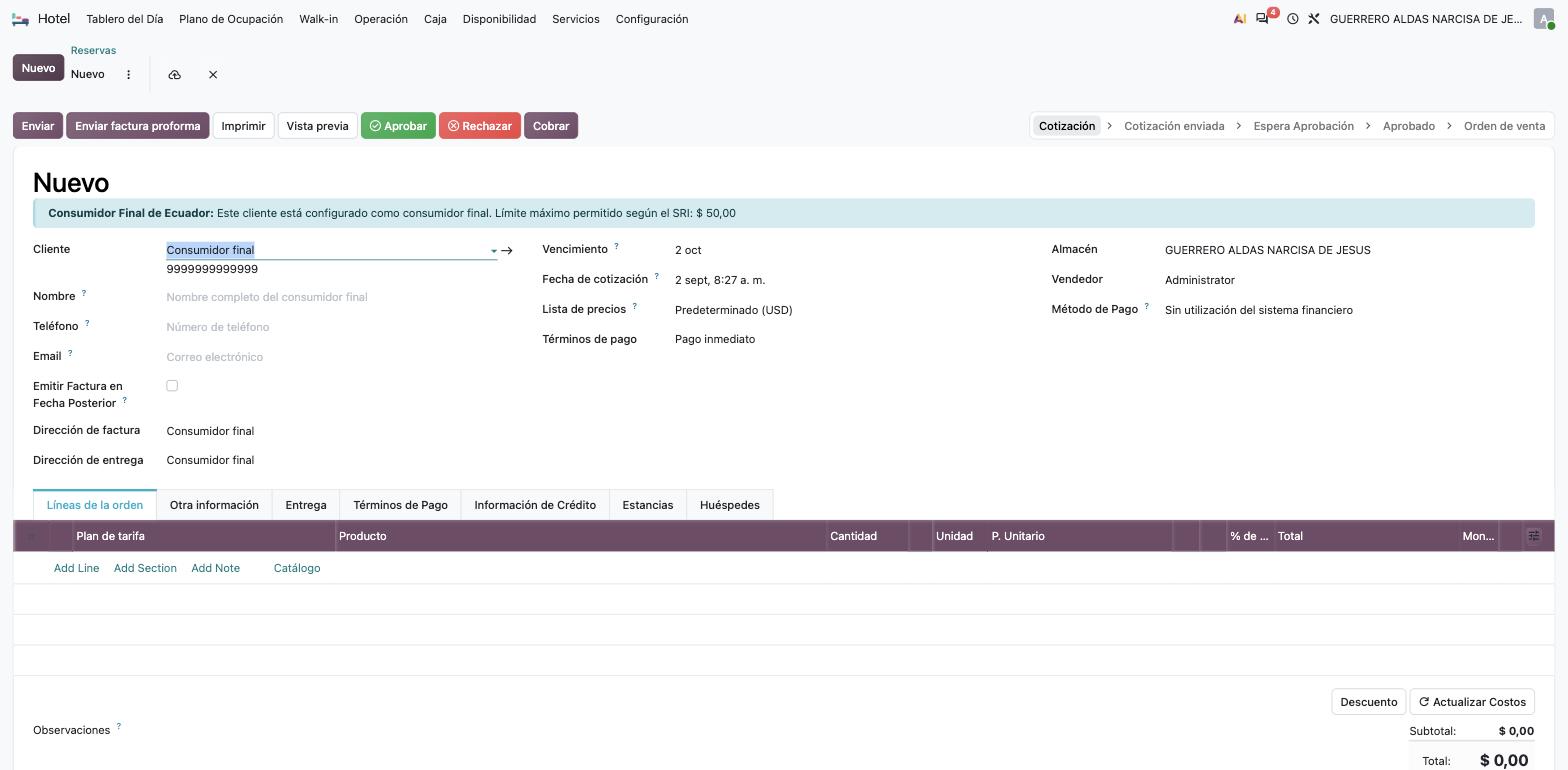Open the conversations icon with 4 notifications
This screenshot has width=1568, height=770.
point(1263,19)
